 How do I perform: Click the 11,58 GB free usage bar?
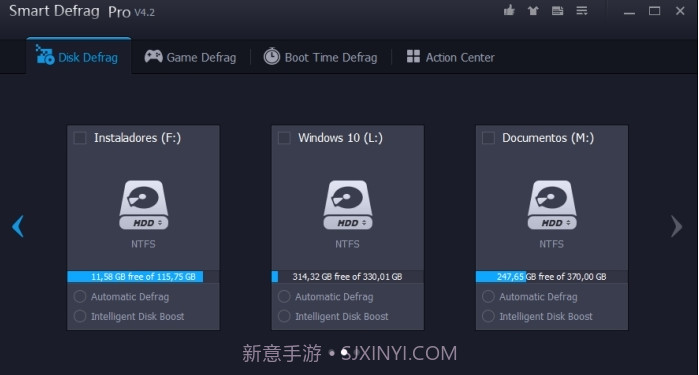(143, 276)
